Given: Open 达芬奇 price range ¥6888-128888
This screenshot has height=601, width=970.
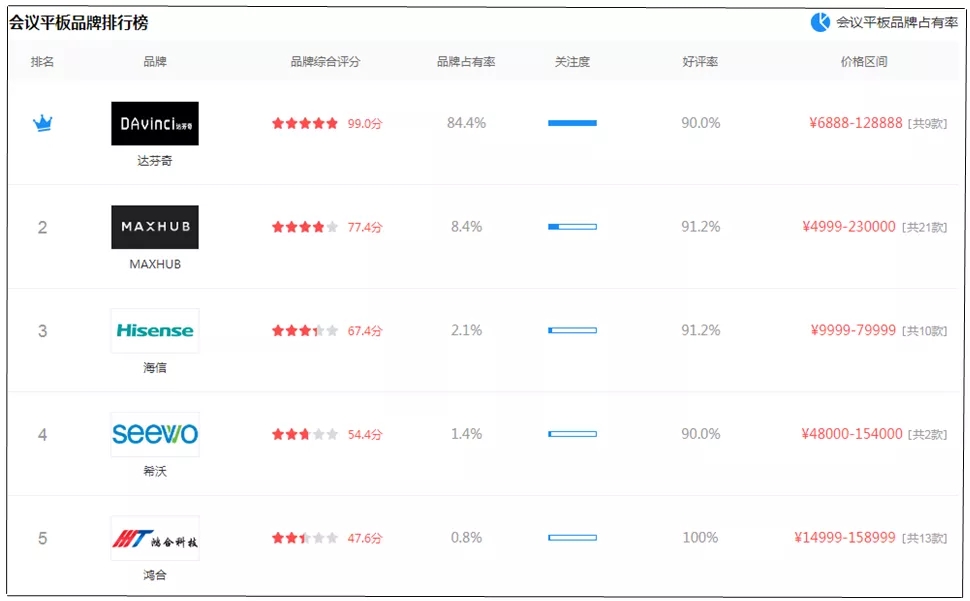Looking at the screenshot, I should 855,123.
